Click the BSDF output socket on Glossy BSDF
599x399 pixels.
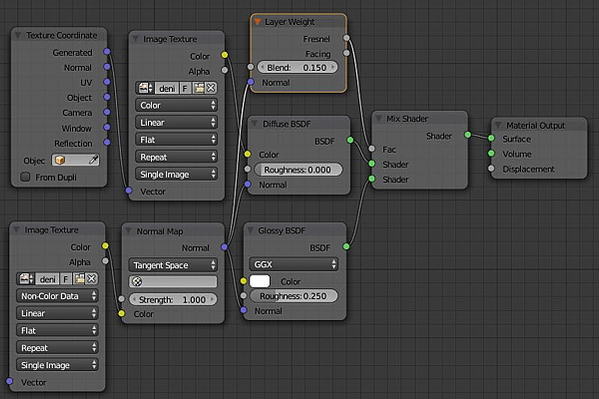pyautogui.click(x=346, y=247)
